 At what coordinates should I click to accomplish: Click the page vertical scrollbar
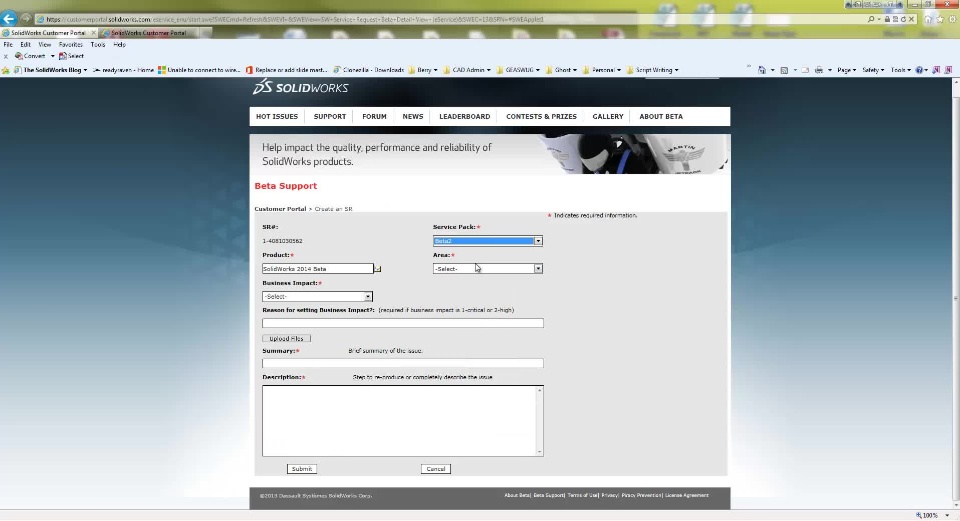(955, 294)
